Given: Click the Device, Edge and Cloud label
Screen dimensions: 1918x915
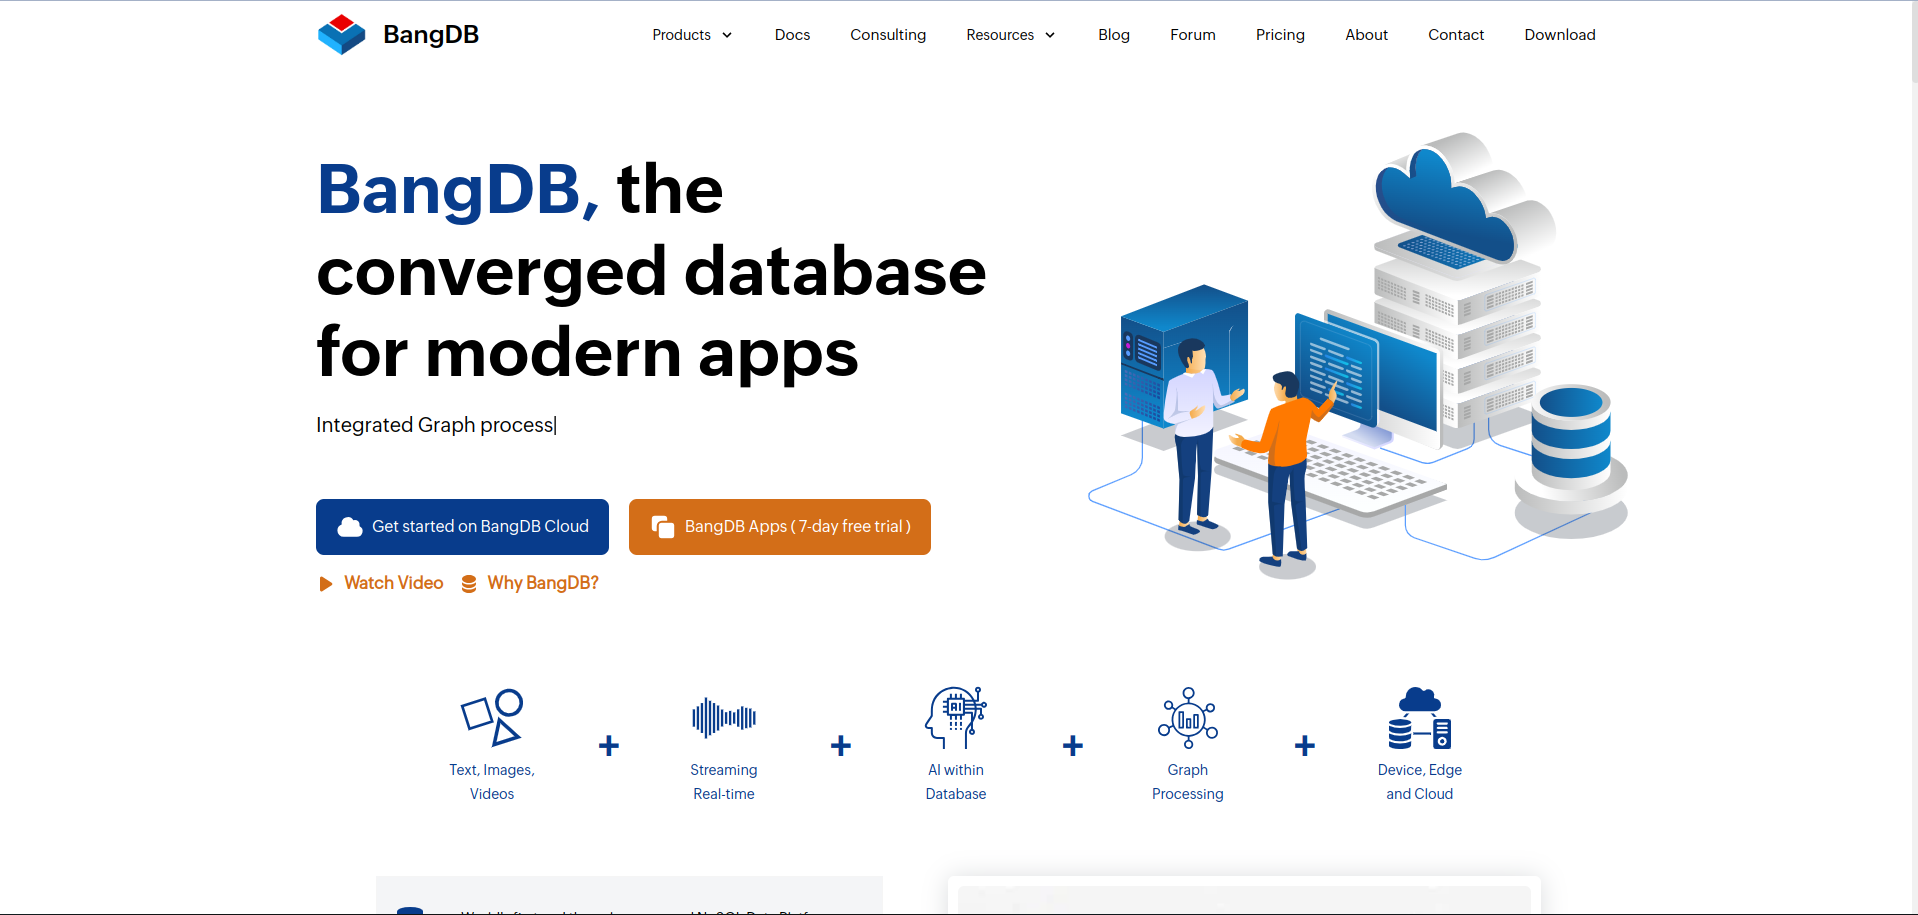Looking at the screenshot, I should (1420, 782).
